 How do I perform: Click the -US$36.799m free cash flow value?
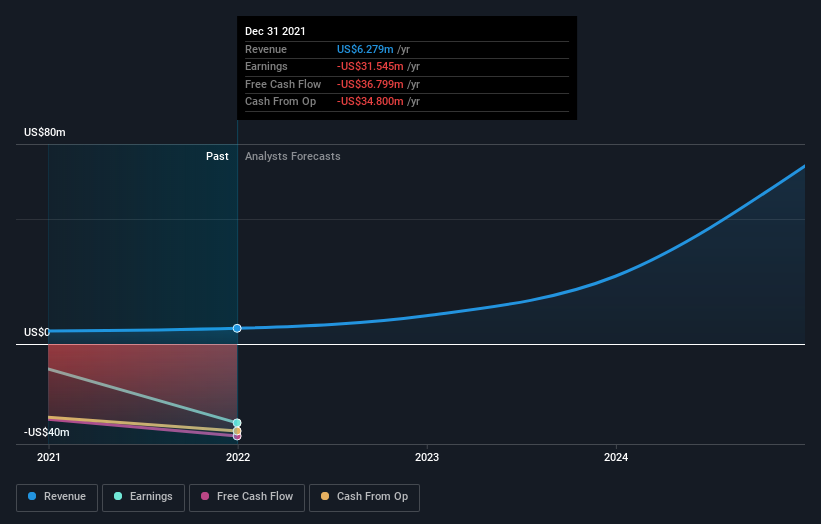[370, 84]
